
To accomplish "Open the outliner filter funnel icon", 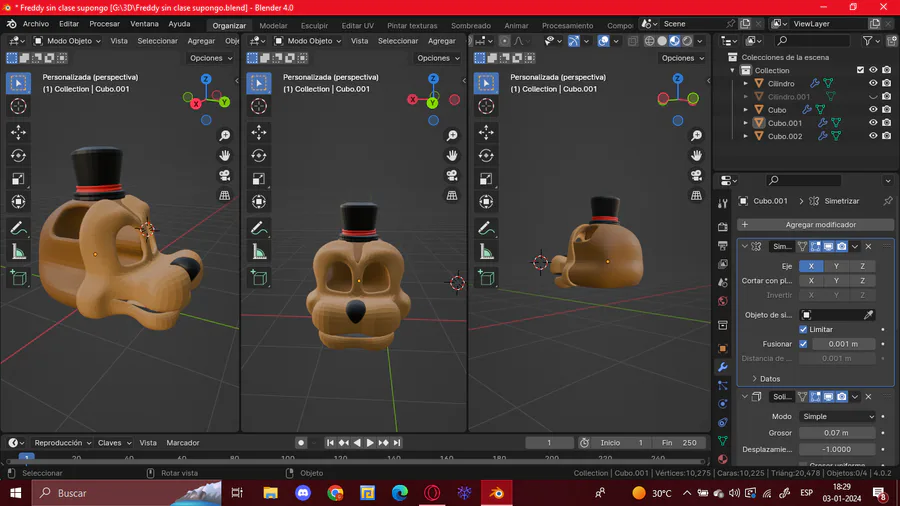I will point(867,41).
